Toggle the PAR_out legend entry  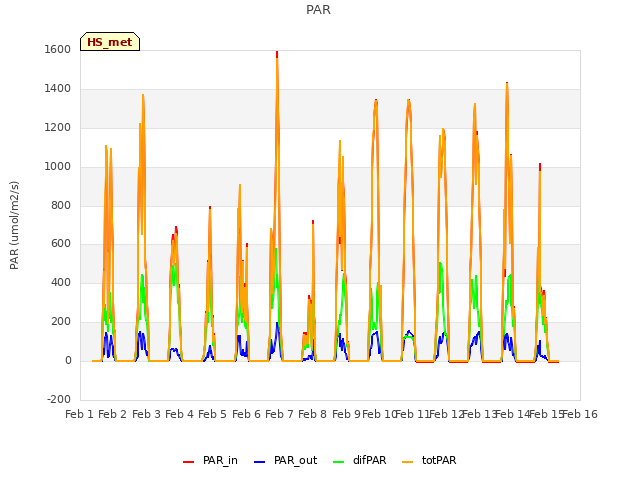pos(285,460)
